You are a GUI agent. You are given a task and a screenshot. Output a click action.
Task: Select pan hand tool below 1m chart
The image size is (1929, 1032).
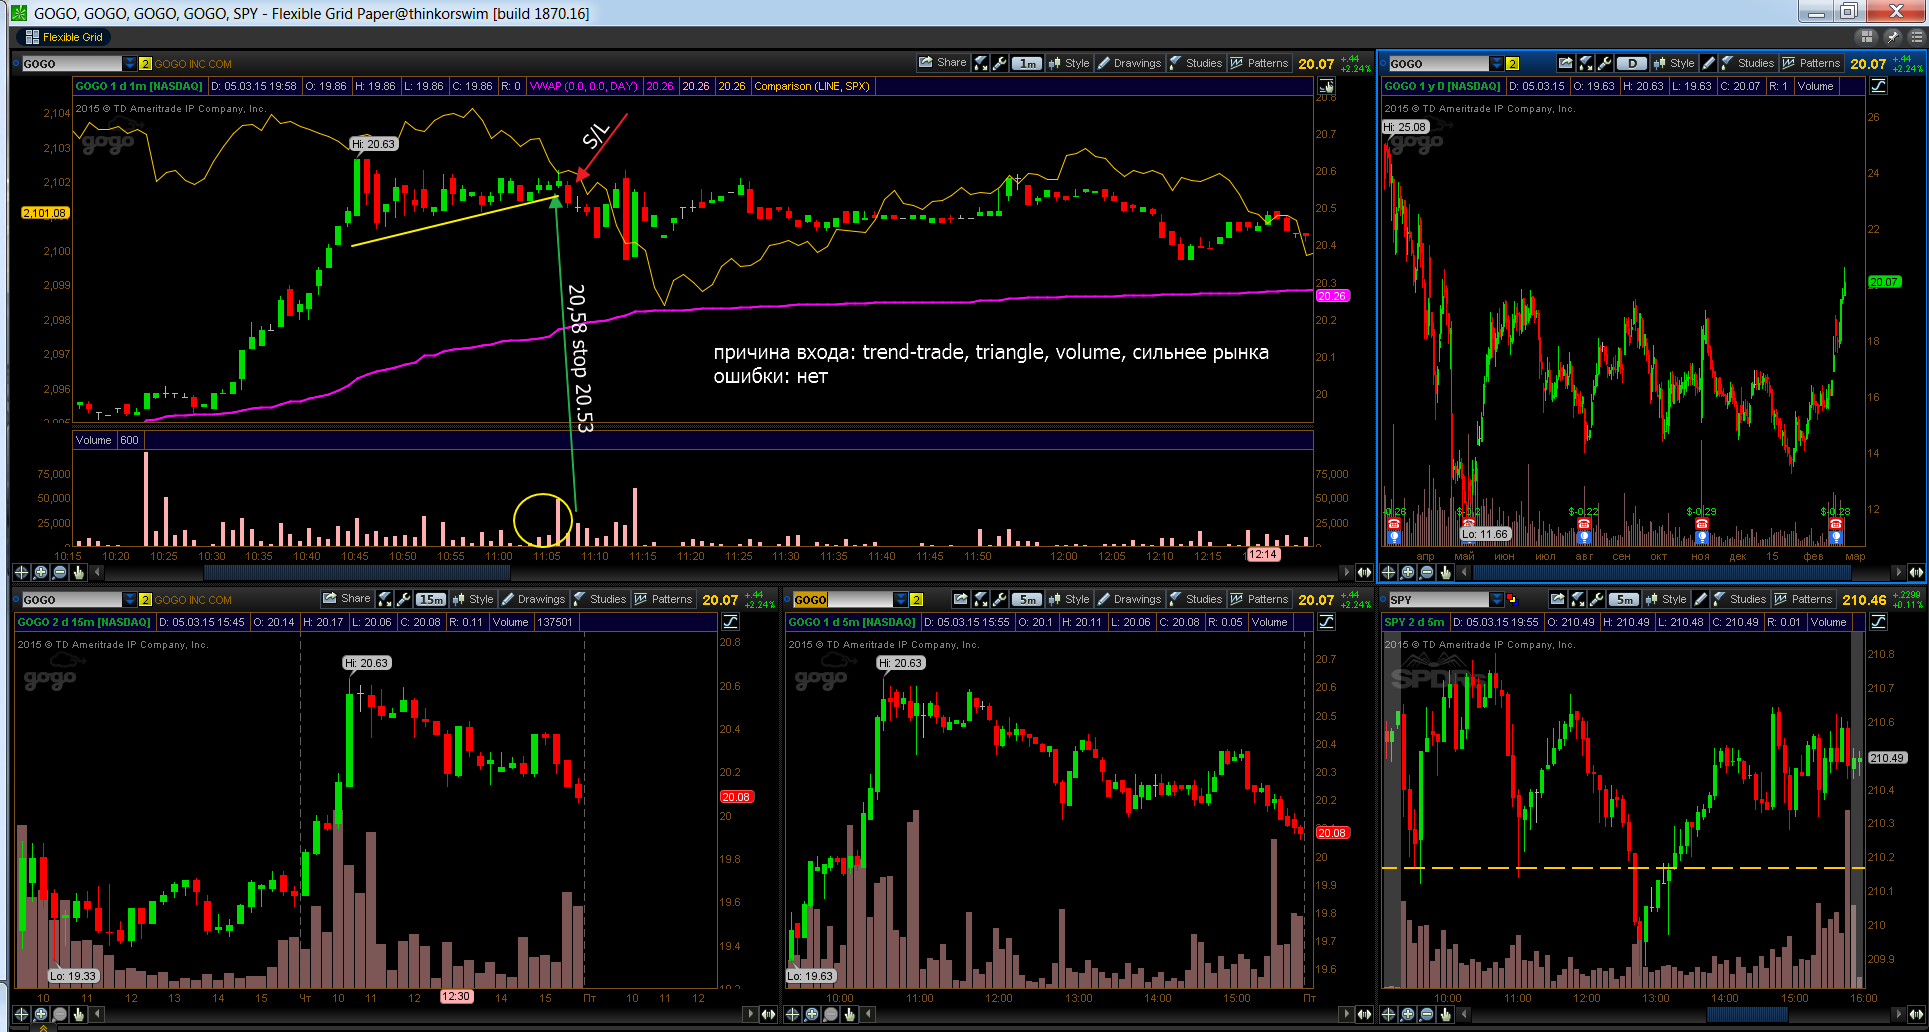click(x=78, y=572)
